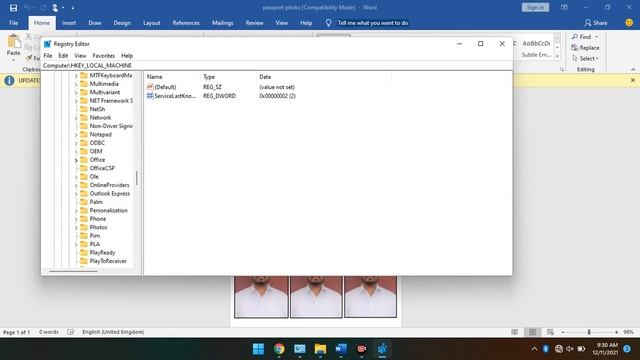Select the (Default) registry value
This screenshot has height=360, width=640.
[x=162, y=87]
